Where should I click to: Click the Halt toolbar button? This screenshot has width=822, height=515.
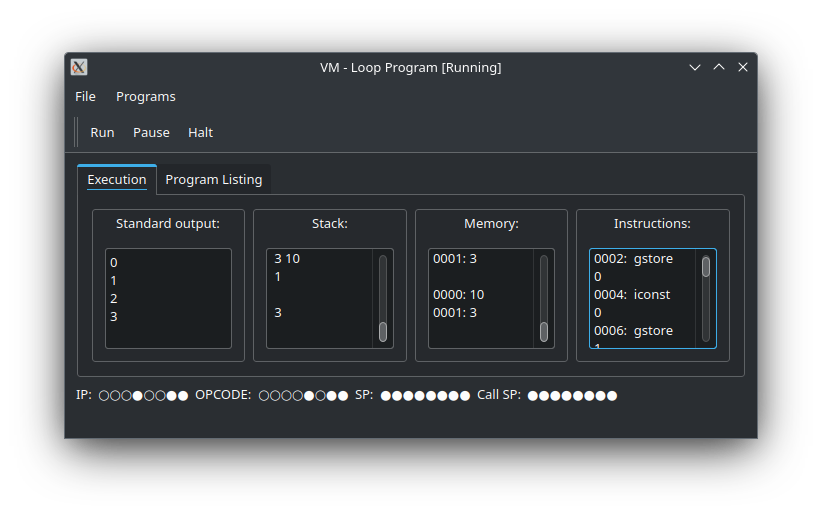point(200,133)
